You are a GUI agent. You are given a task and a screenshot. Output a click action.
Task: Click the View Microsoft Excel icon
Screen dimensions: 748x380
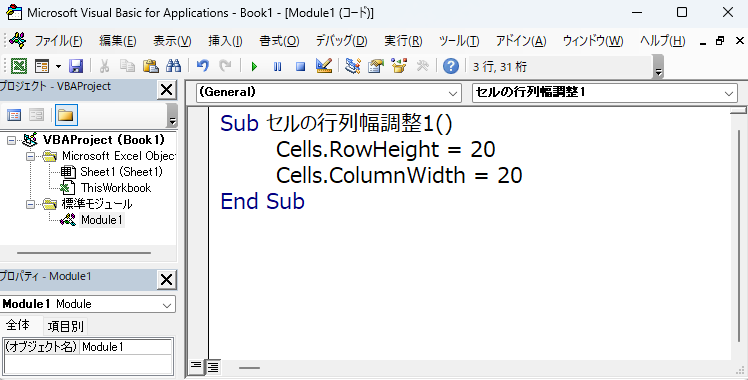pos(19,66)
